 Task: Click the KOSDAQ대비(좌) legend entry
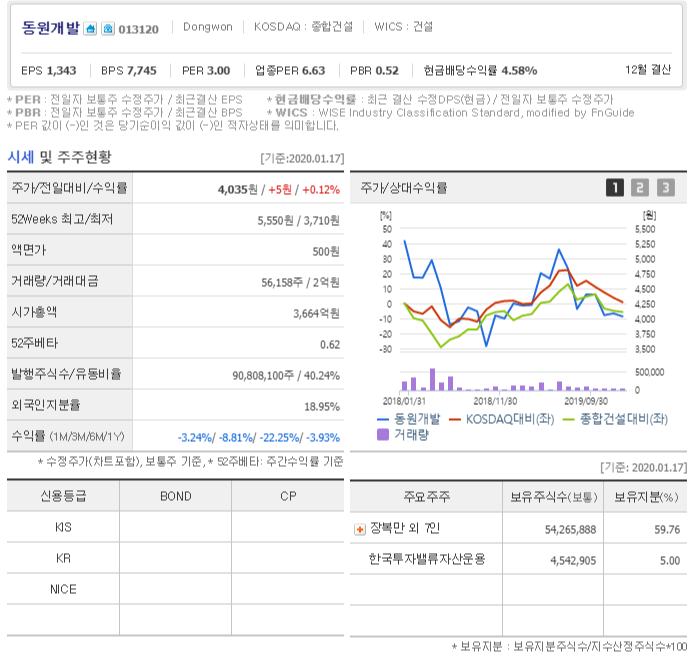[502, 419]
